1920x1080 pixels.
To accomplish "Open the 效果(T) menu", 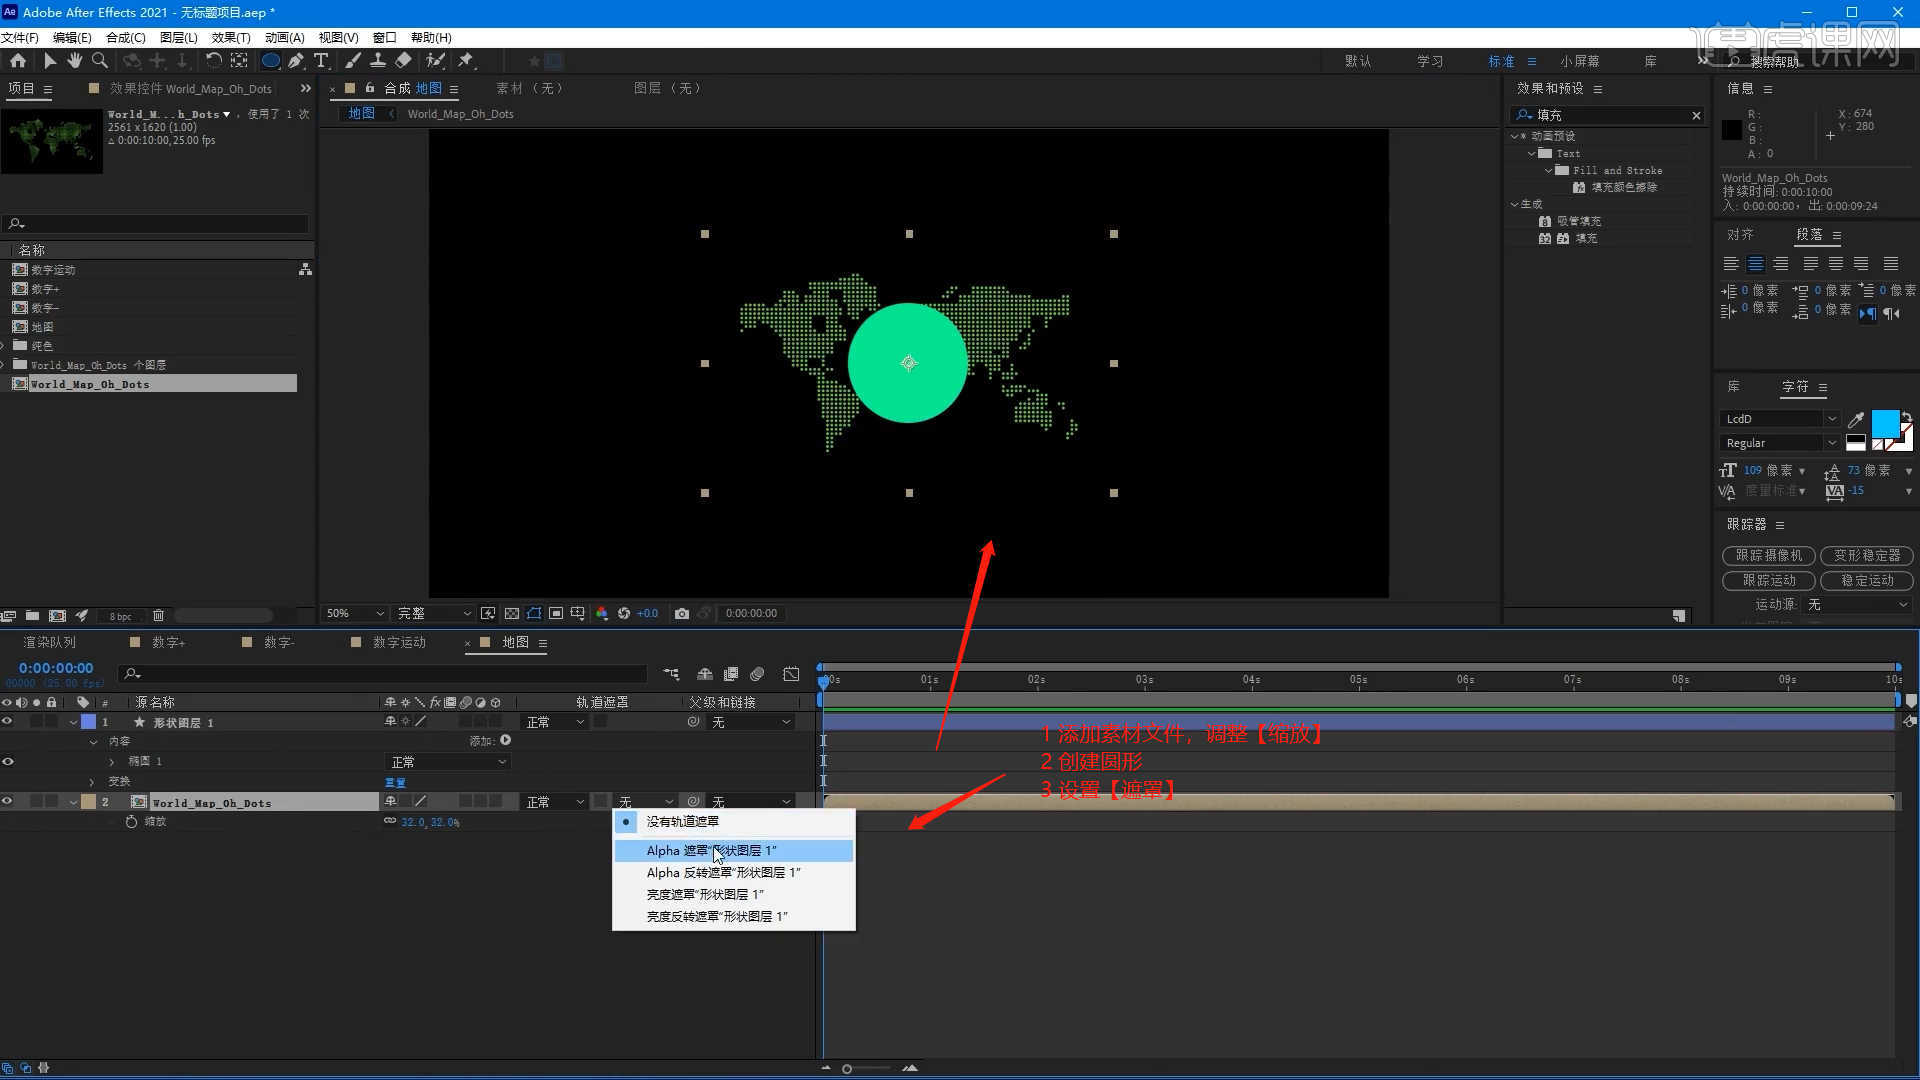I will click(x=230, y=37).
